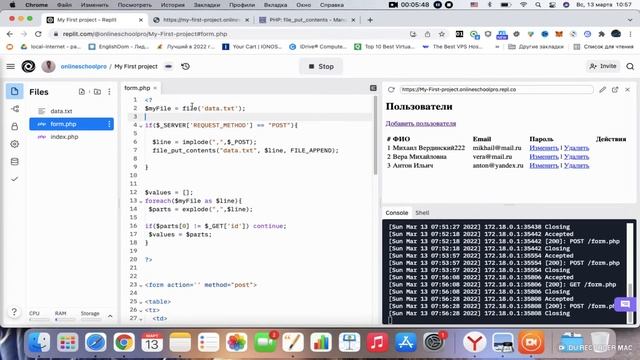Switch to the Shell tab
This screenshot has height=360, width=640.
(x=422, y=213)
